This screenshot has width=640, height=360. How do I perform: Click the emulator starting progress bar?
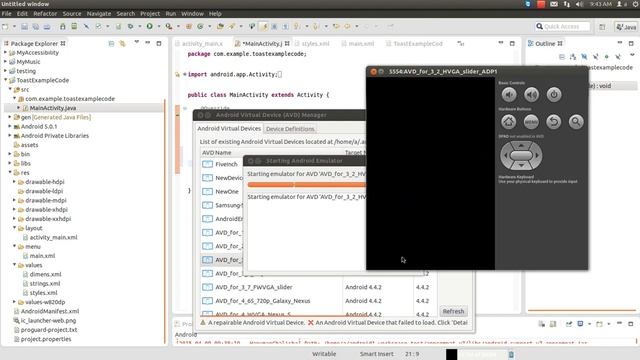click(x=307, y=184)
